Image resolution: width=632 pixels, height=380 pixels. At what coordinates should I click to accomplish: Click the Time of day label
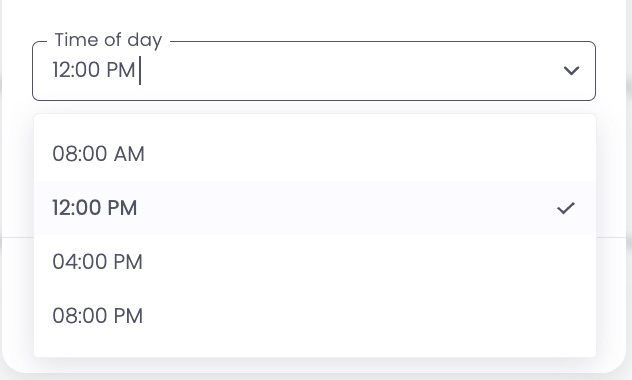tap(108, 40)
